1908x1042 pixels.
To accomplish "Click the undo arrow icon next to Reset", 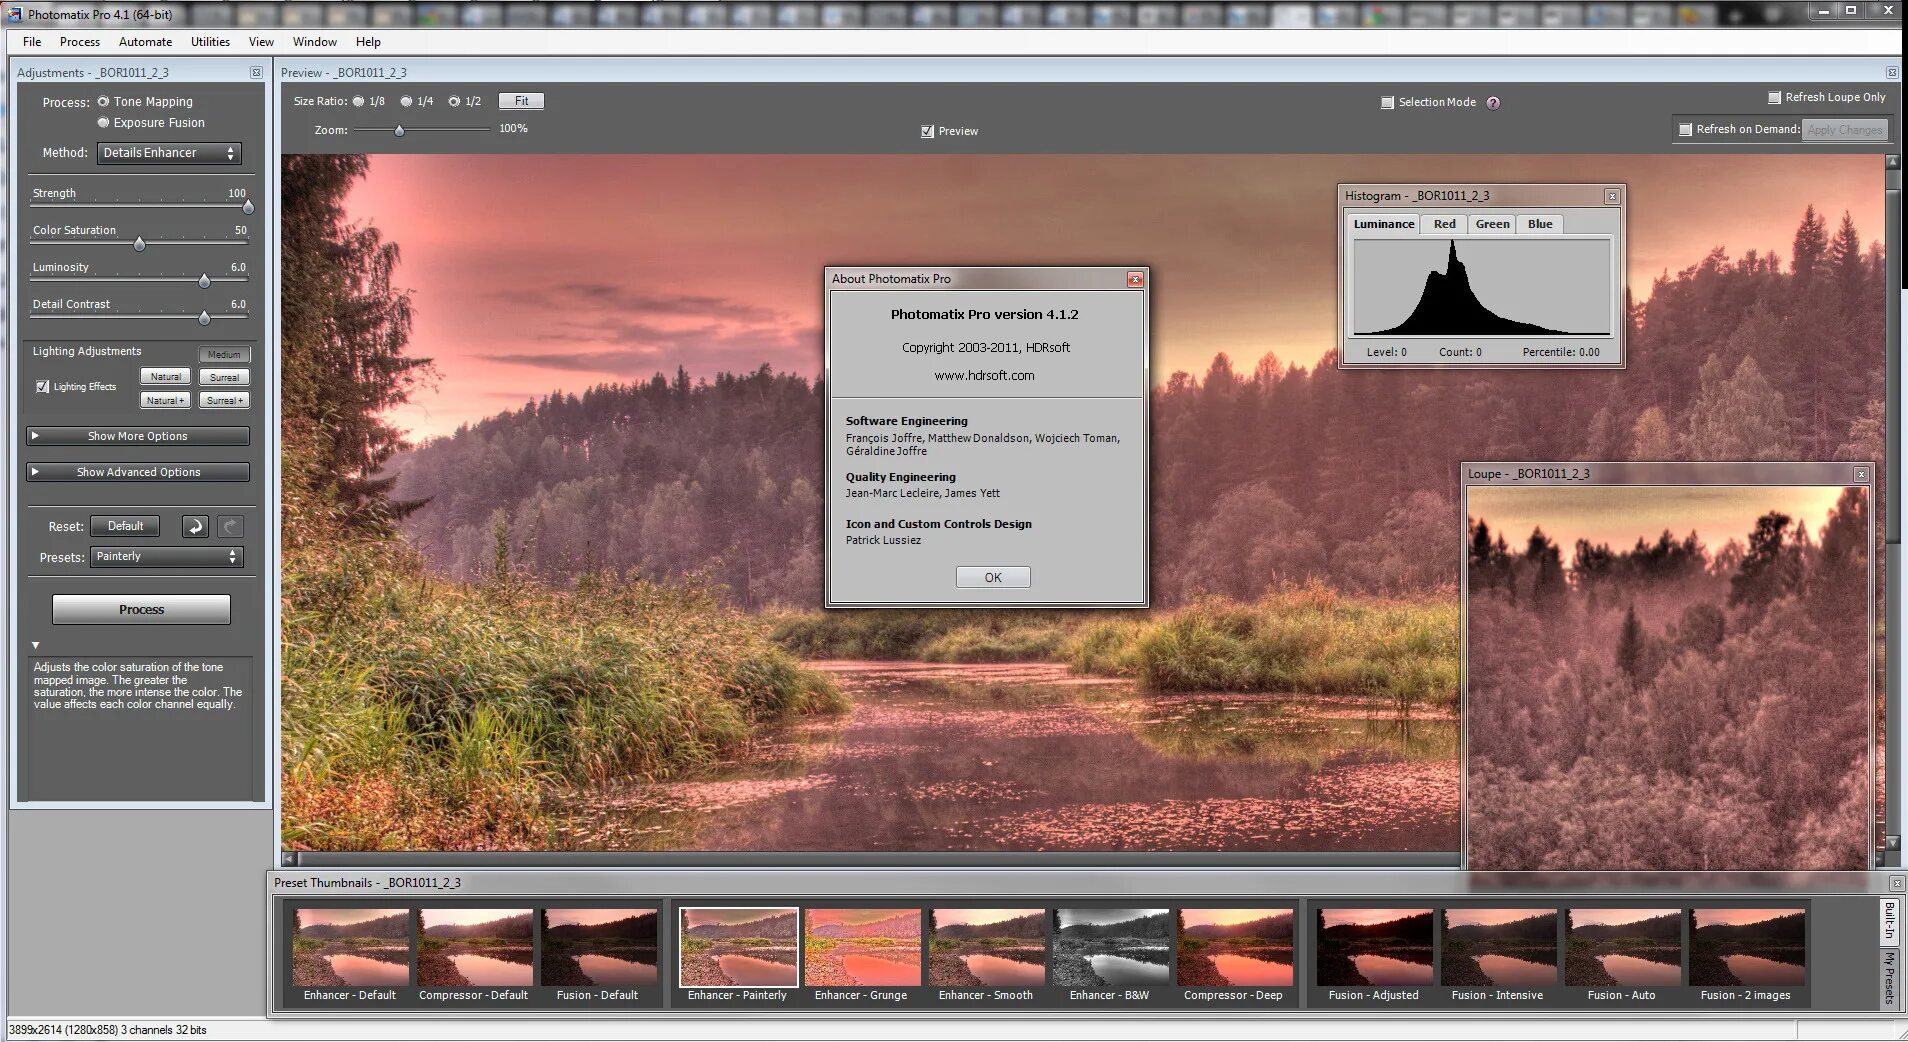I will (195, 527).
